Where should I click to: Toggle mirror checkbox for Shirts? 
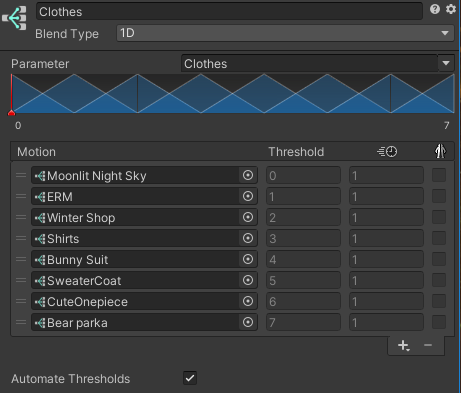(x=439, y=238)
